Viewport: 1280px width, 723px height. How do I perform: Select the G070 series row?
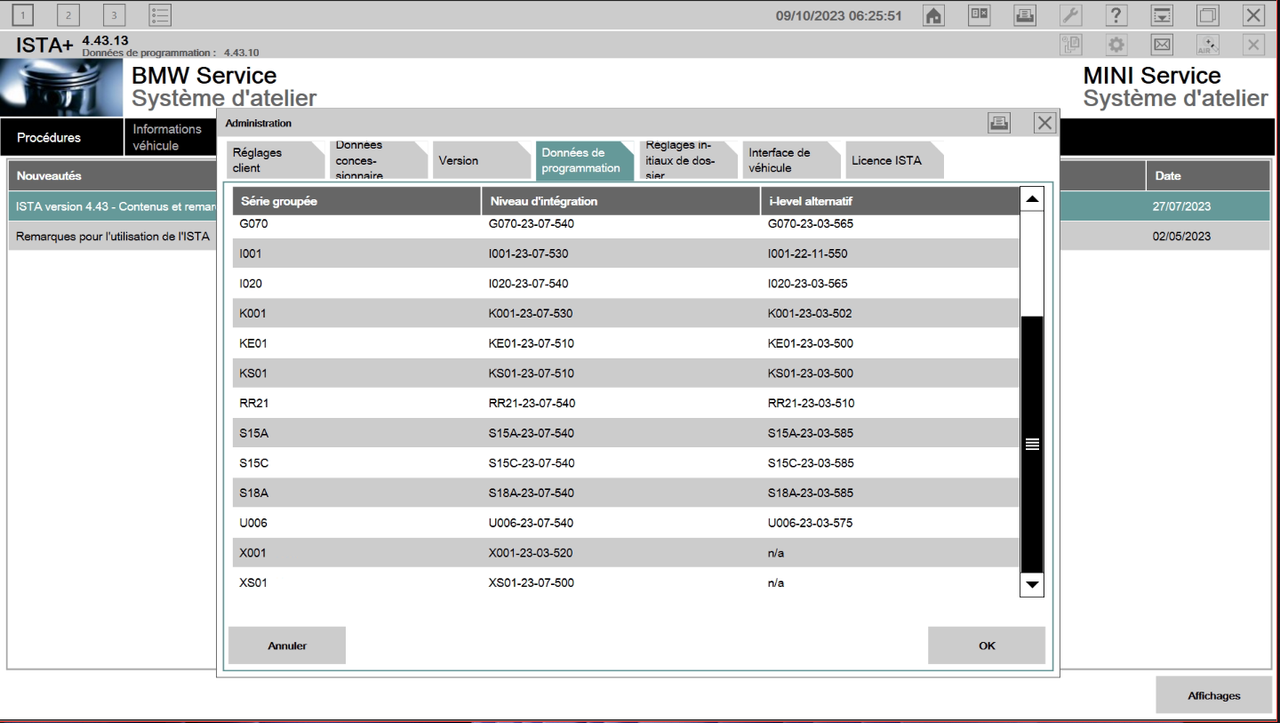pos(626,224)
